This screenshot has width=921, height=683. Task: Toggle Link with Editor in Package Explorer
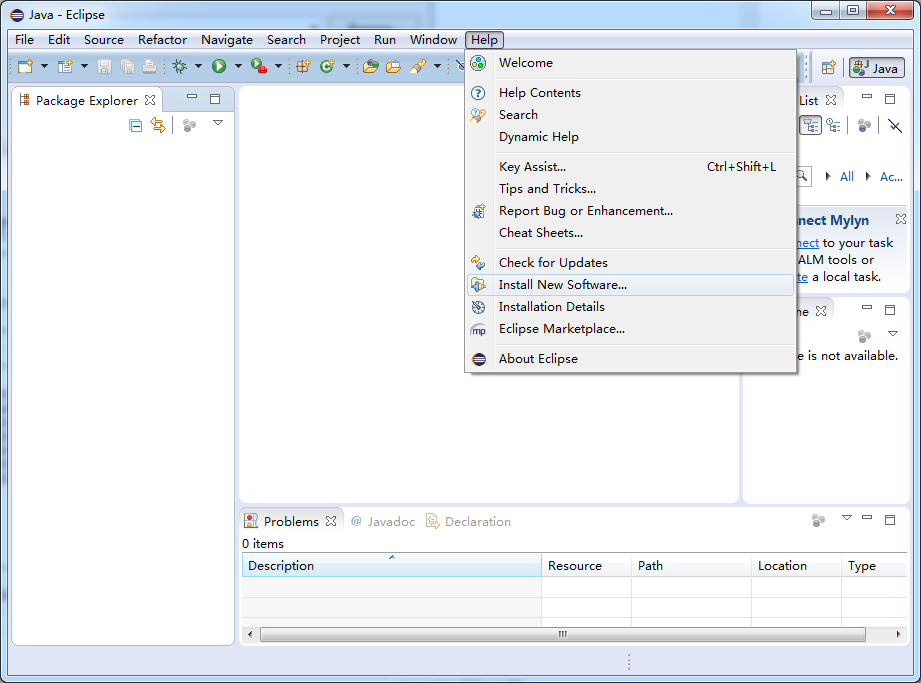click(x=158, y=125)
